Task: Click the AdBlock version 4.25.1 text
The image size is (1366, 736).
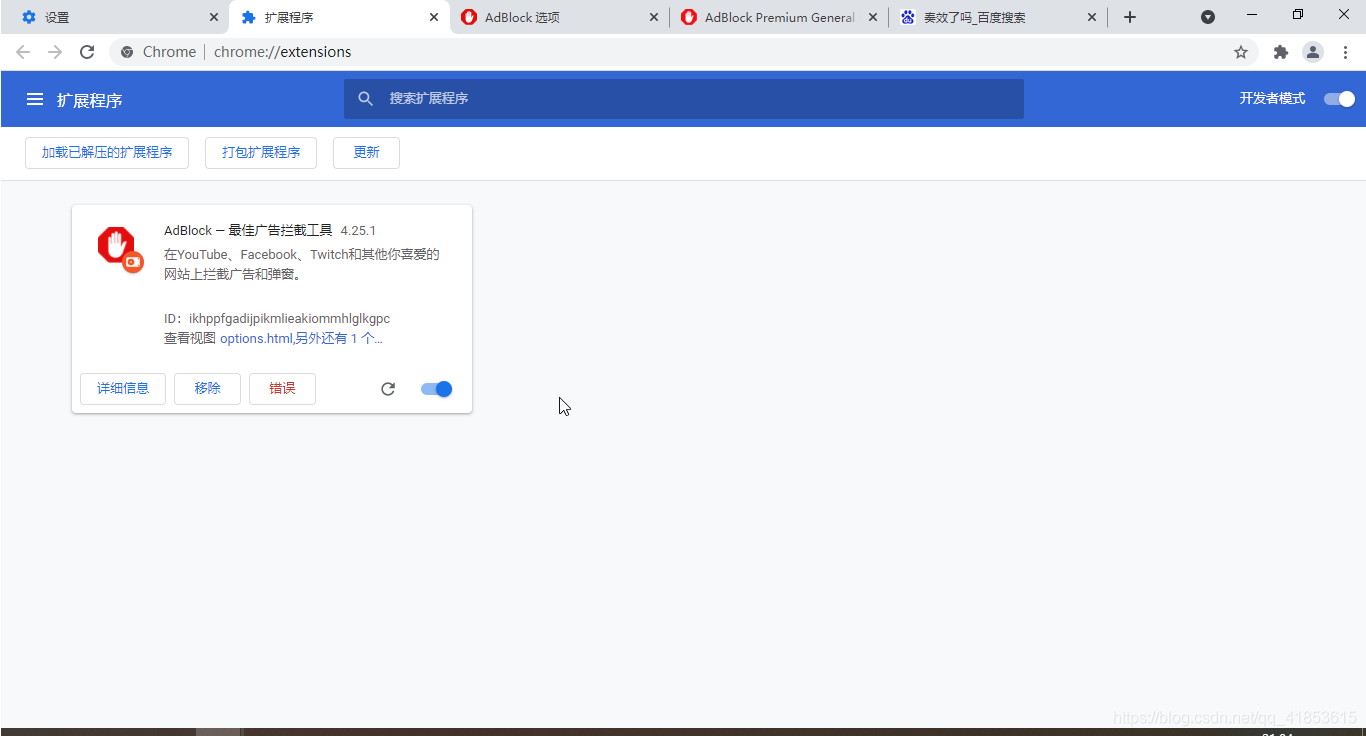Action: tap(358, 231)
